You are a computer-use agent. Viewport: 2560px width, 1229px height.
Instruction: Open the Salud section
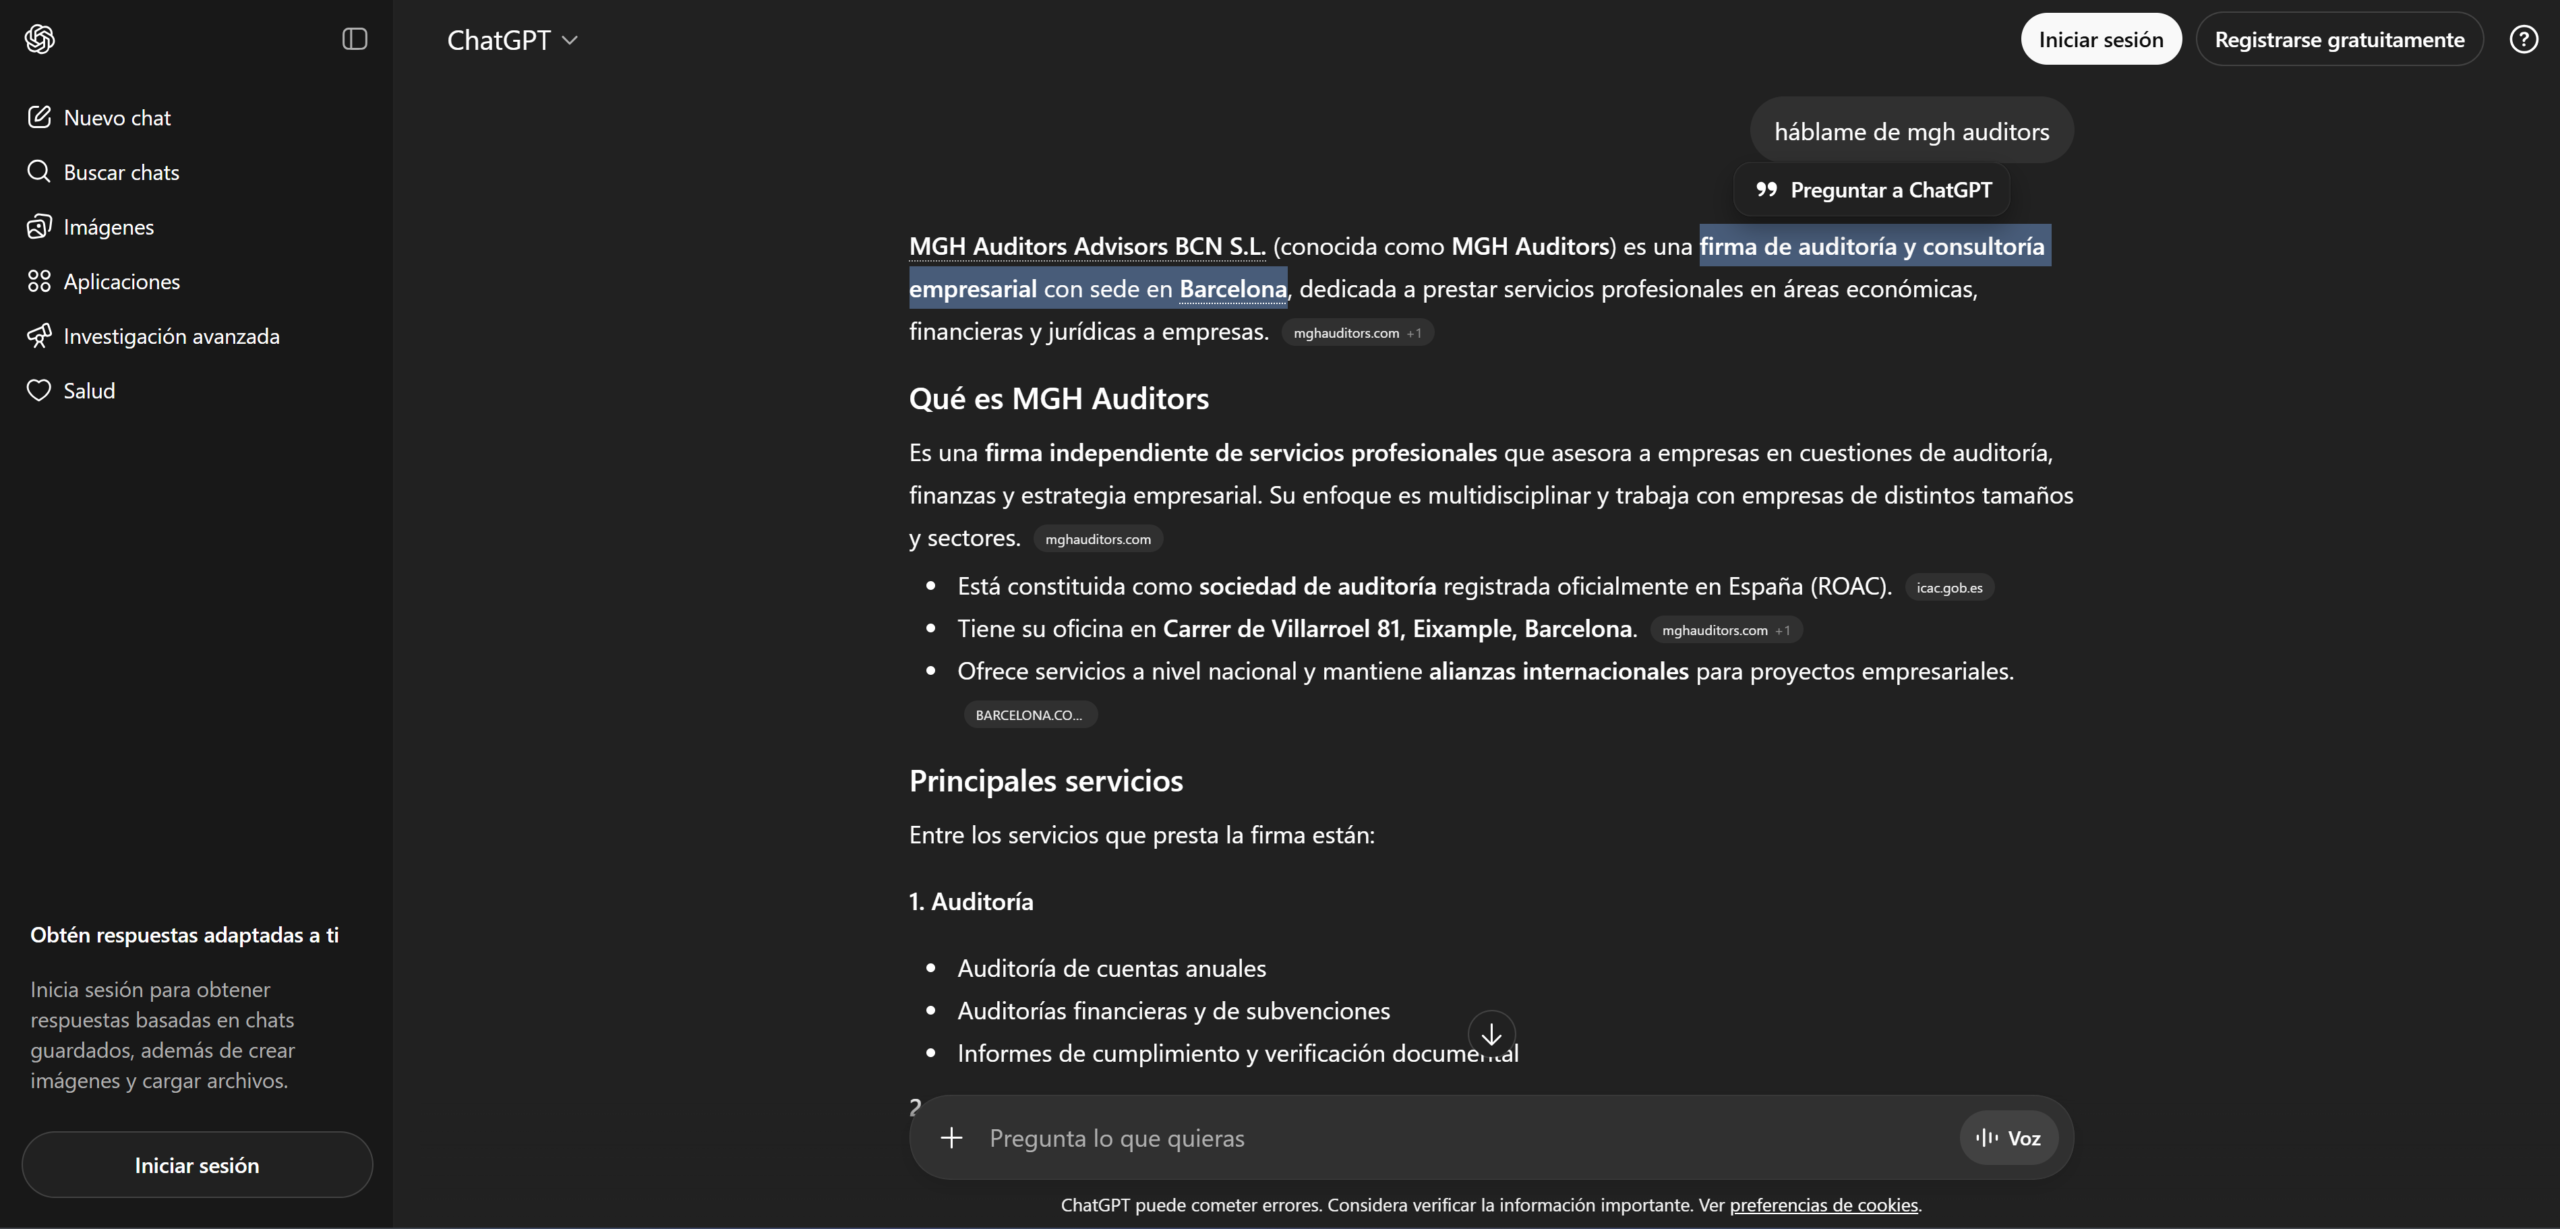pos(89,390)
